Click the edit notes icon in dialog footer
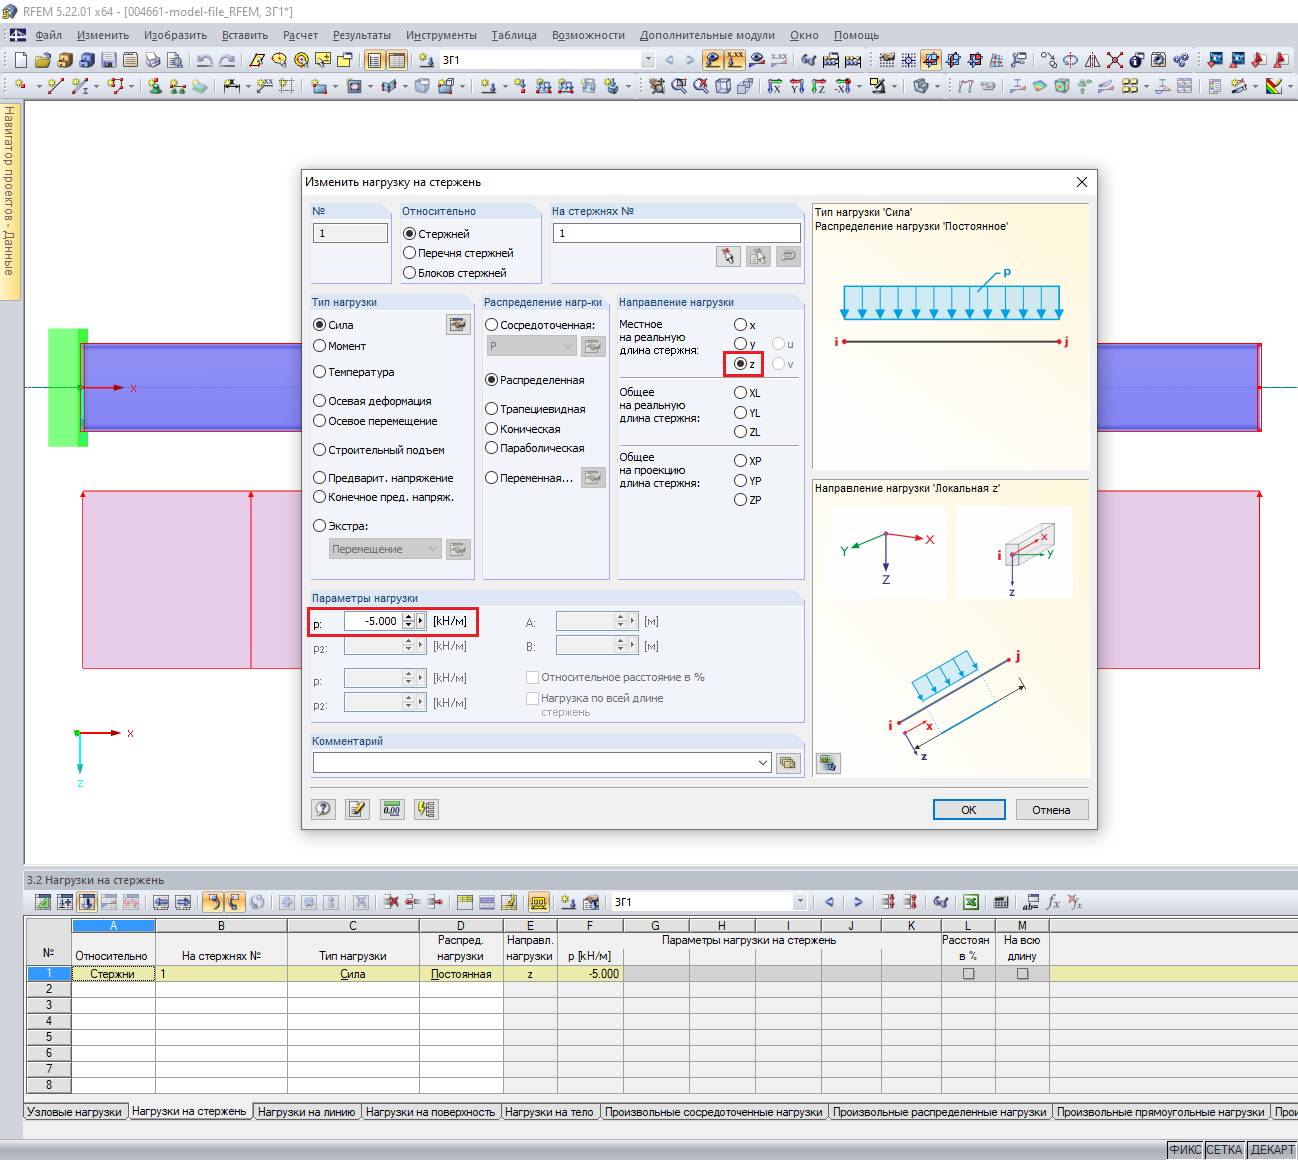The height and width of the screenshot is (1160, 1298). click(x=357, y=809)
